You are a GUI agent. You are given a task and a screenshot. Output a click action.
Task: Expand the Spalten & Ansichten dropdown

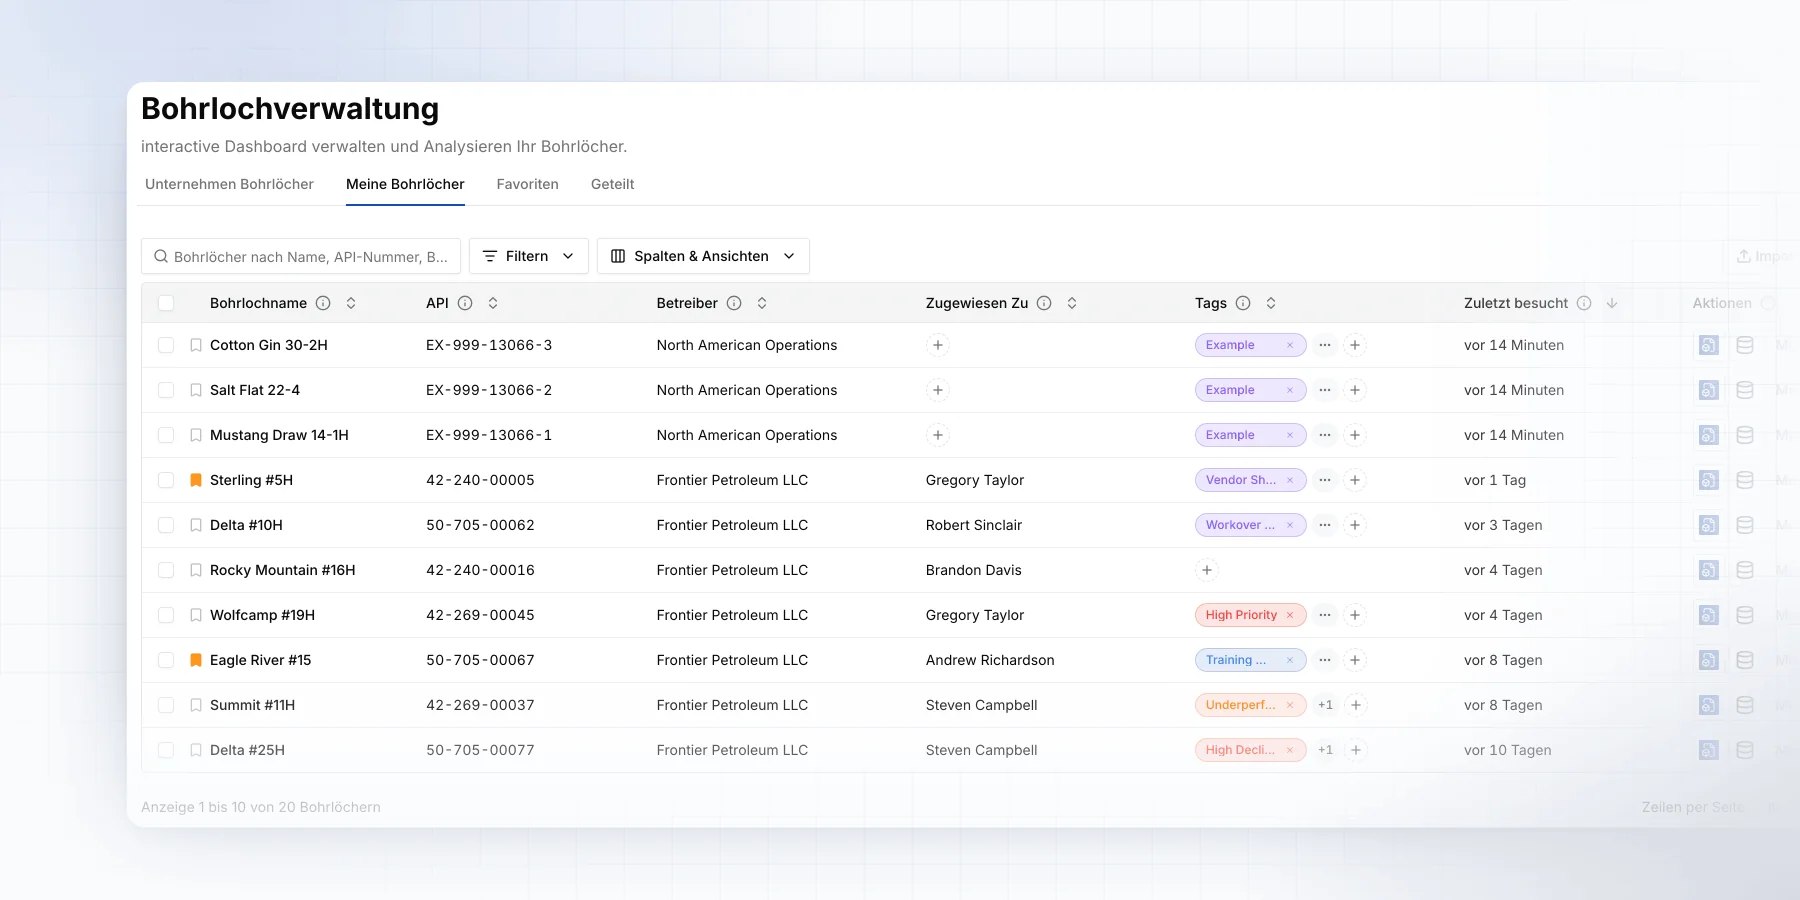pos(703,256)
